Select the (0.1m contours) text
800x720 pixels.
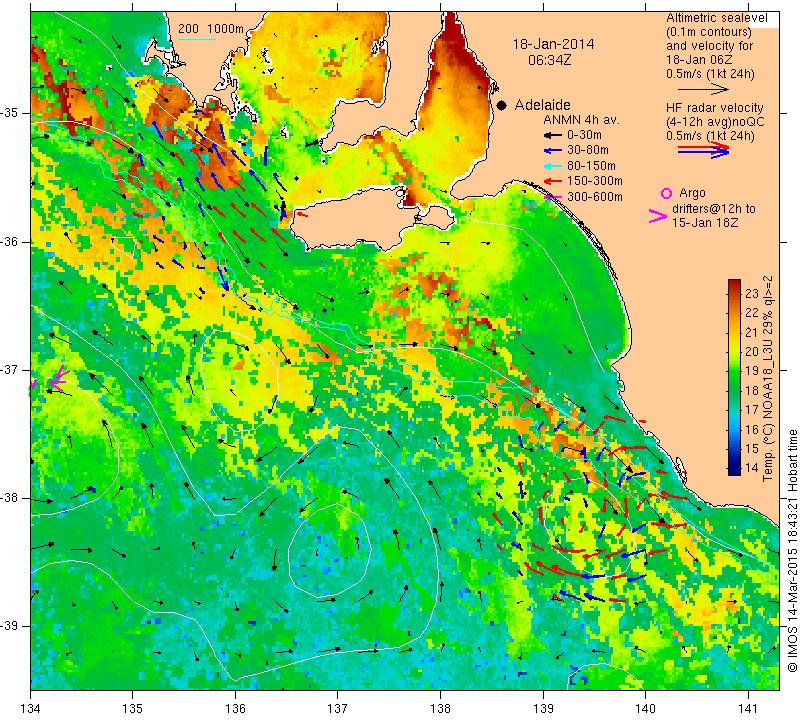tap(708, 32)
